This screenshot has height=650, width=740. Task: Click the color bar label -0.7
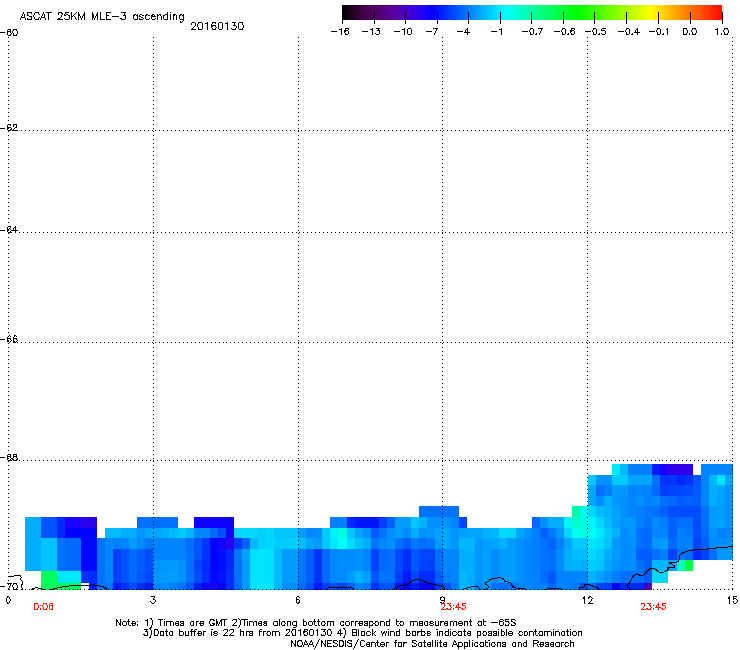point(532,32)
